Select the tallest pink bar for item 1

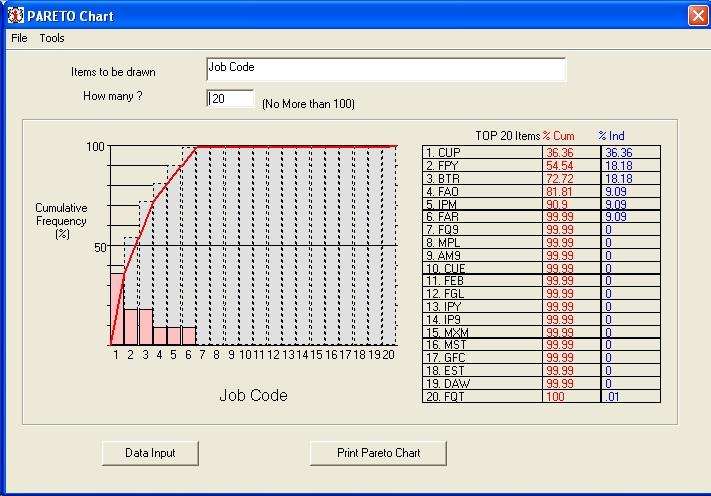(117, 309)
